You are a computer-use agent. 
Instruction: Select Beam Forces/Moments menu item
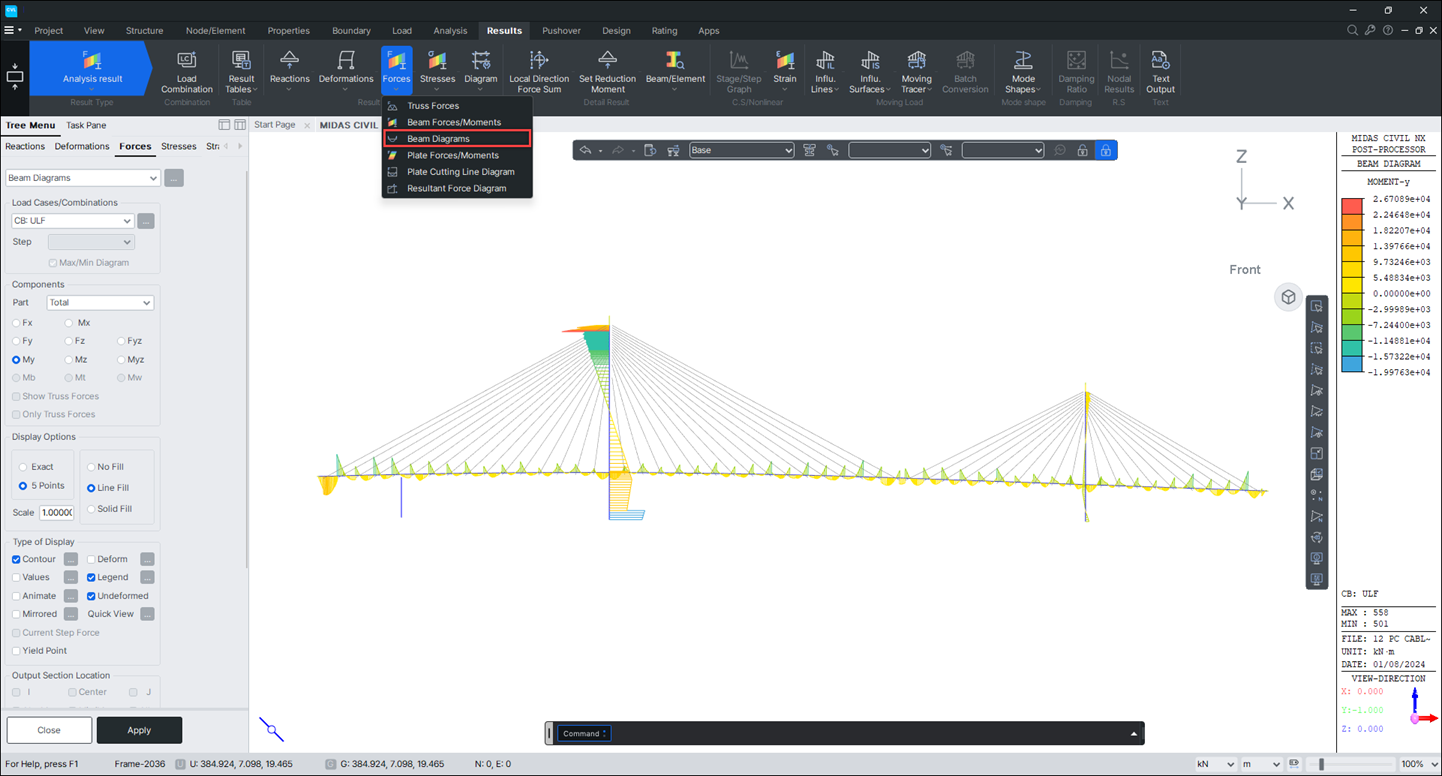(454, 122)
